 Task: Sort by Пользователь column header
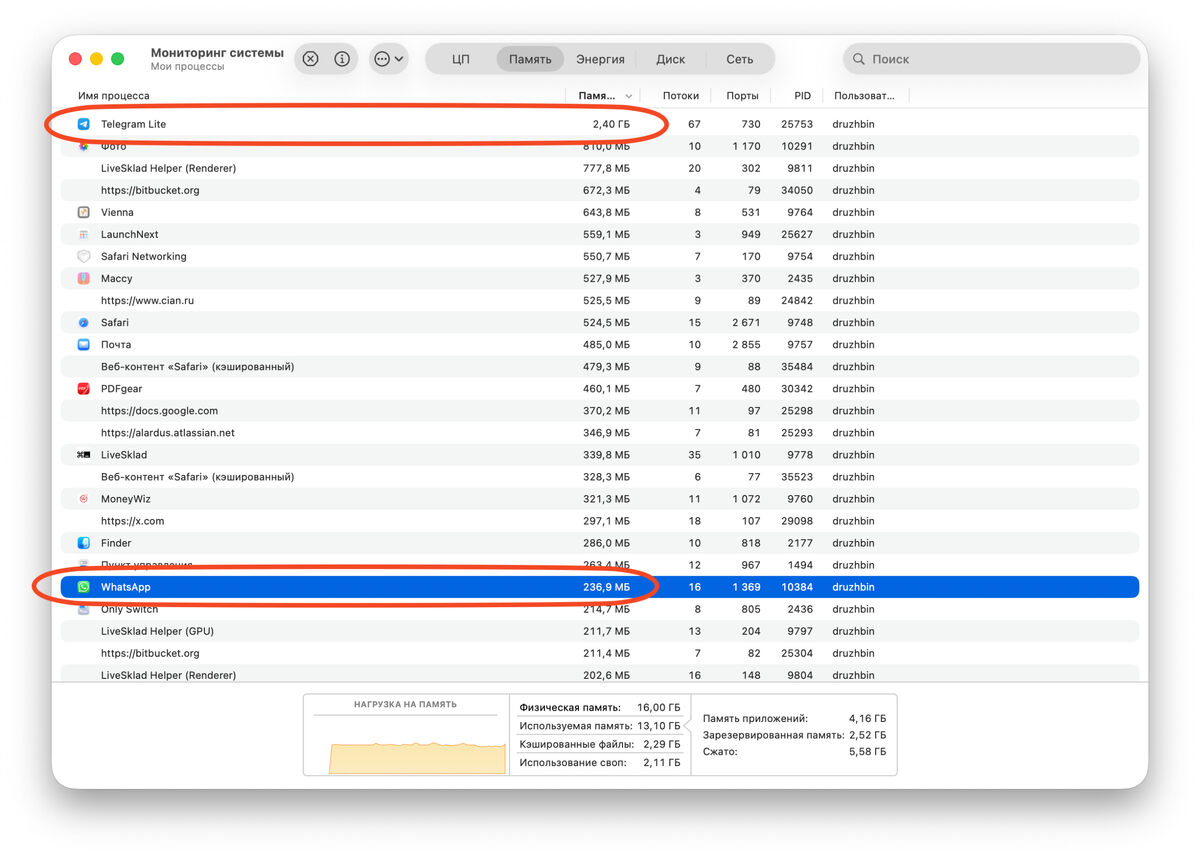tap(865, 96)
